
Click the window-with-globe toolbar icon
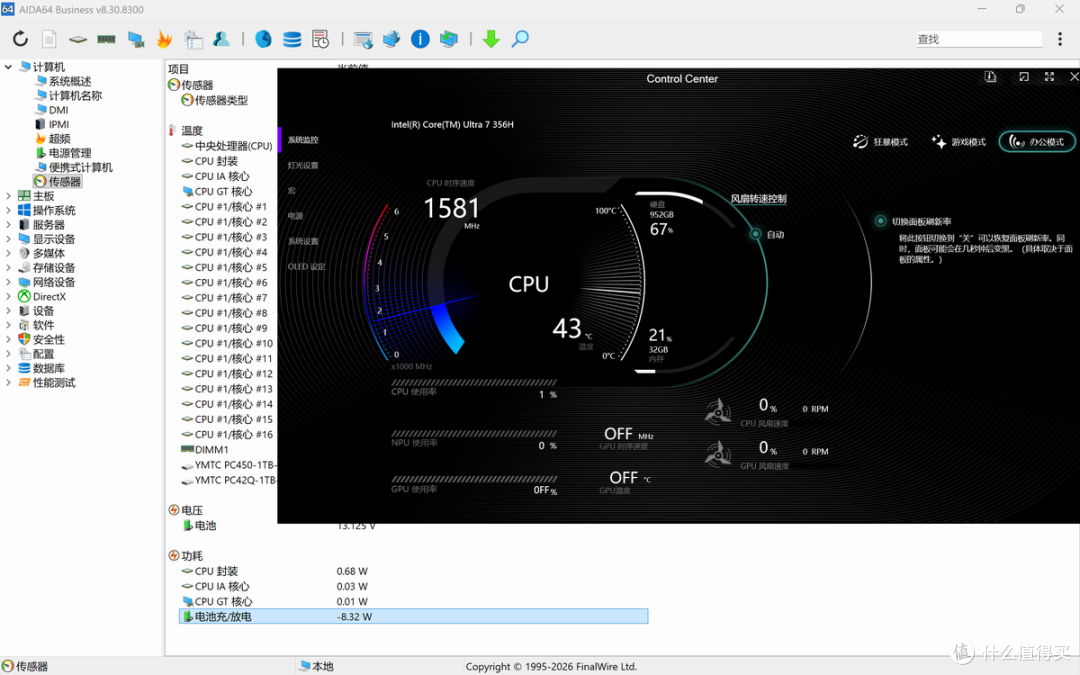(x=363, y=39)
